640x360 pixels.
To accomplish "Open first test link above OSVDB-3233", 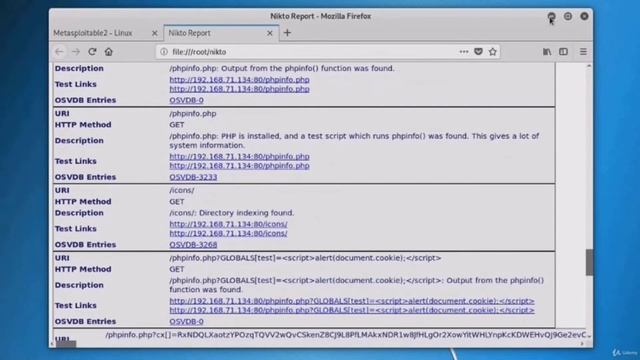I will point(239,156).
